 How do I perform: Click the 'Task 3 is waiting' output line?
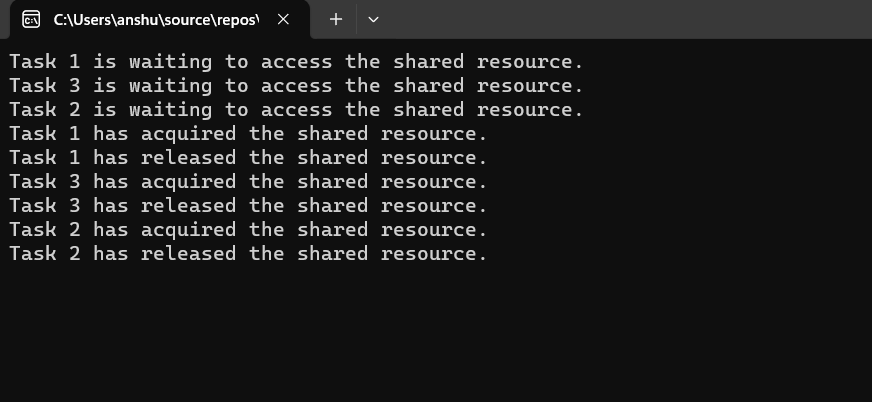click(296, 85)
